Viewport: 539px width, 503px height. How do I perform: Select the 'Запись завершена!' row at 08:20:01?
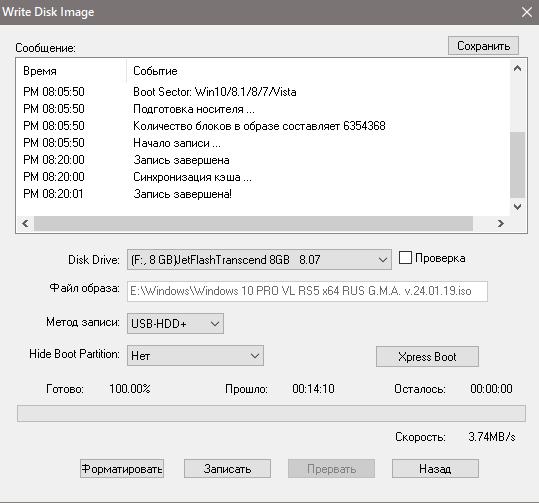[264, 194]
